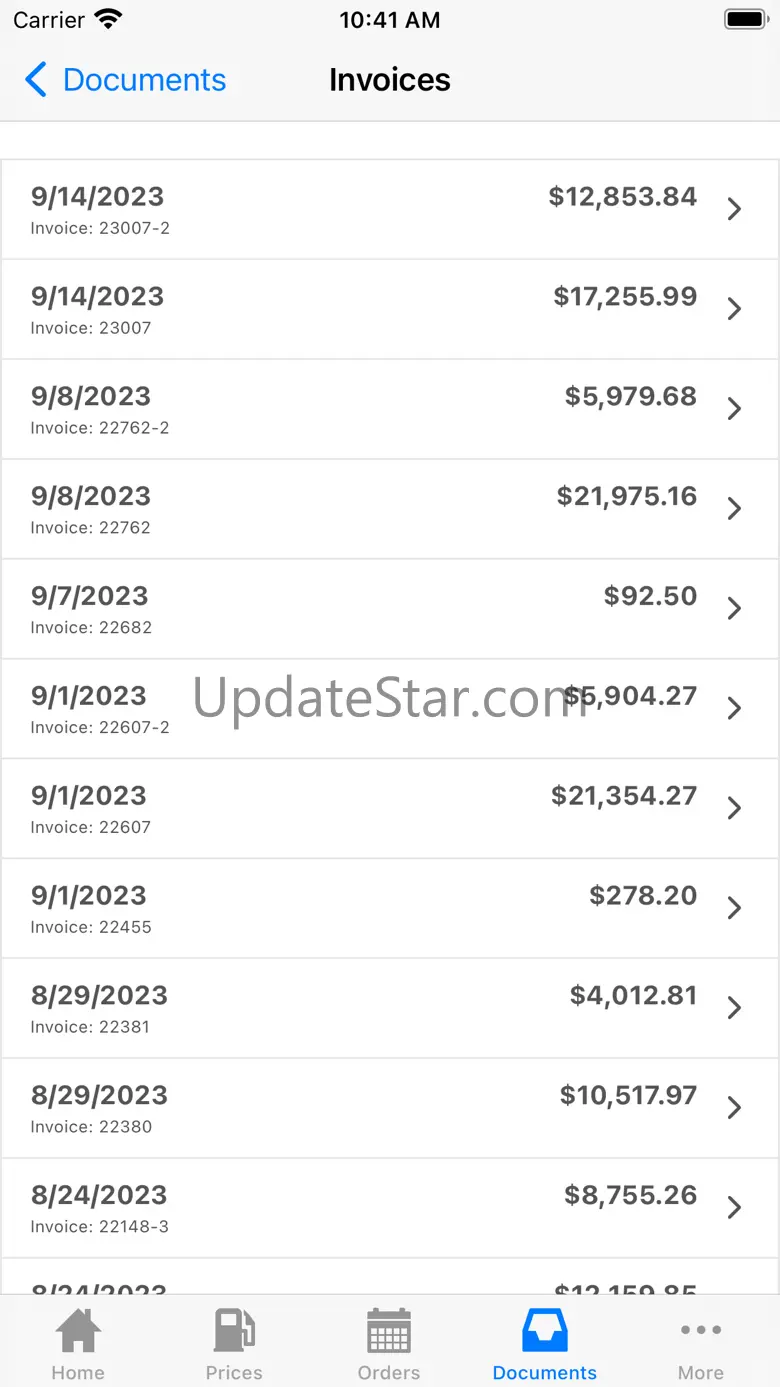780x1387 pixels.
Task: Select the Orders calendar icon
Action: [389, 1331]
